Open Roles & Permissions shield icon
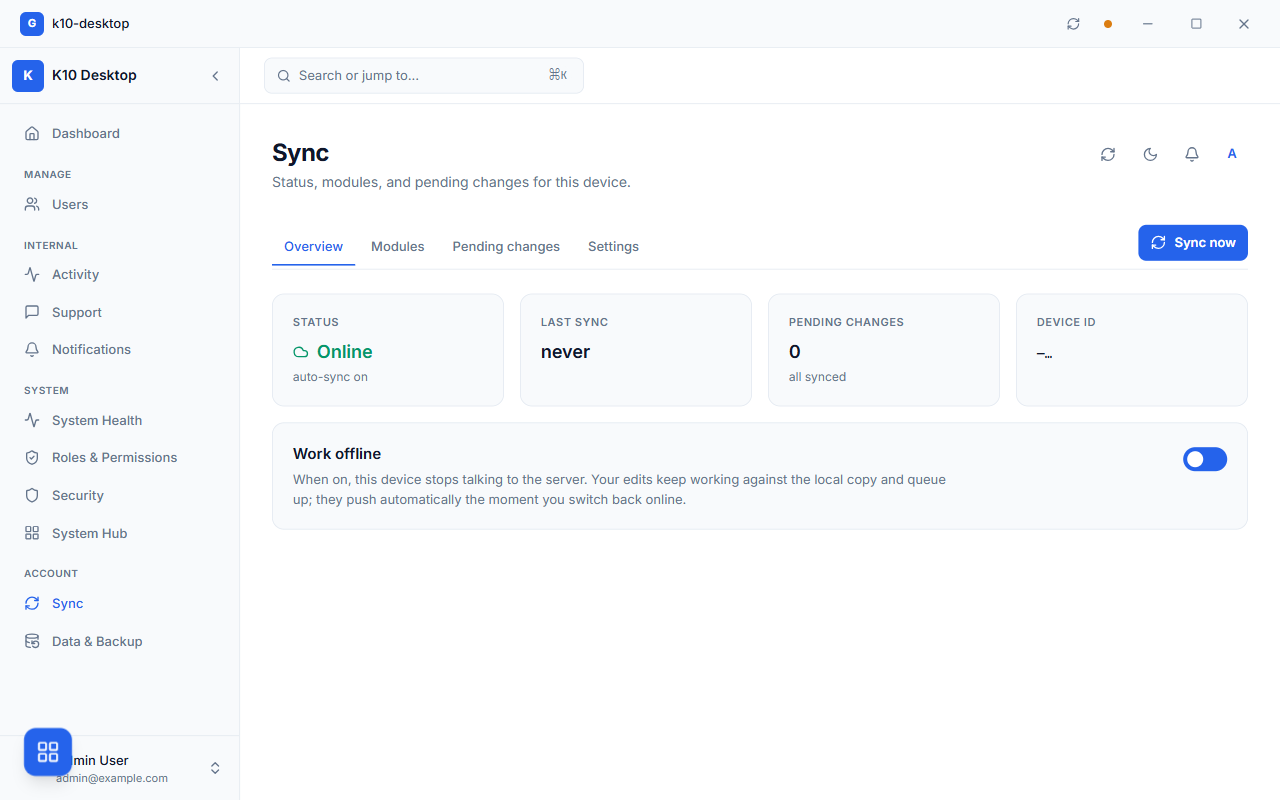The height and width of the screenshot is (800, 1280). [x=32, y=457]
